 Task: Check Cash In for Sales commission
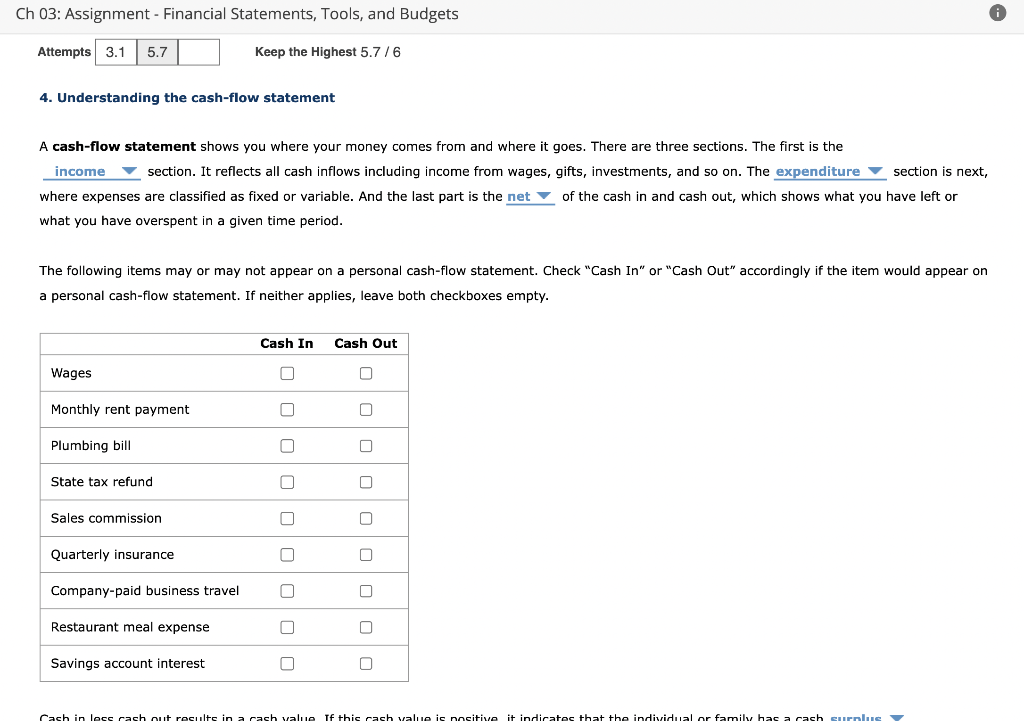pos(287,518)
